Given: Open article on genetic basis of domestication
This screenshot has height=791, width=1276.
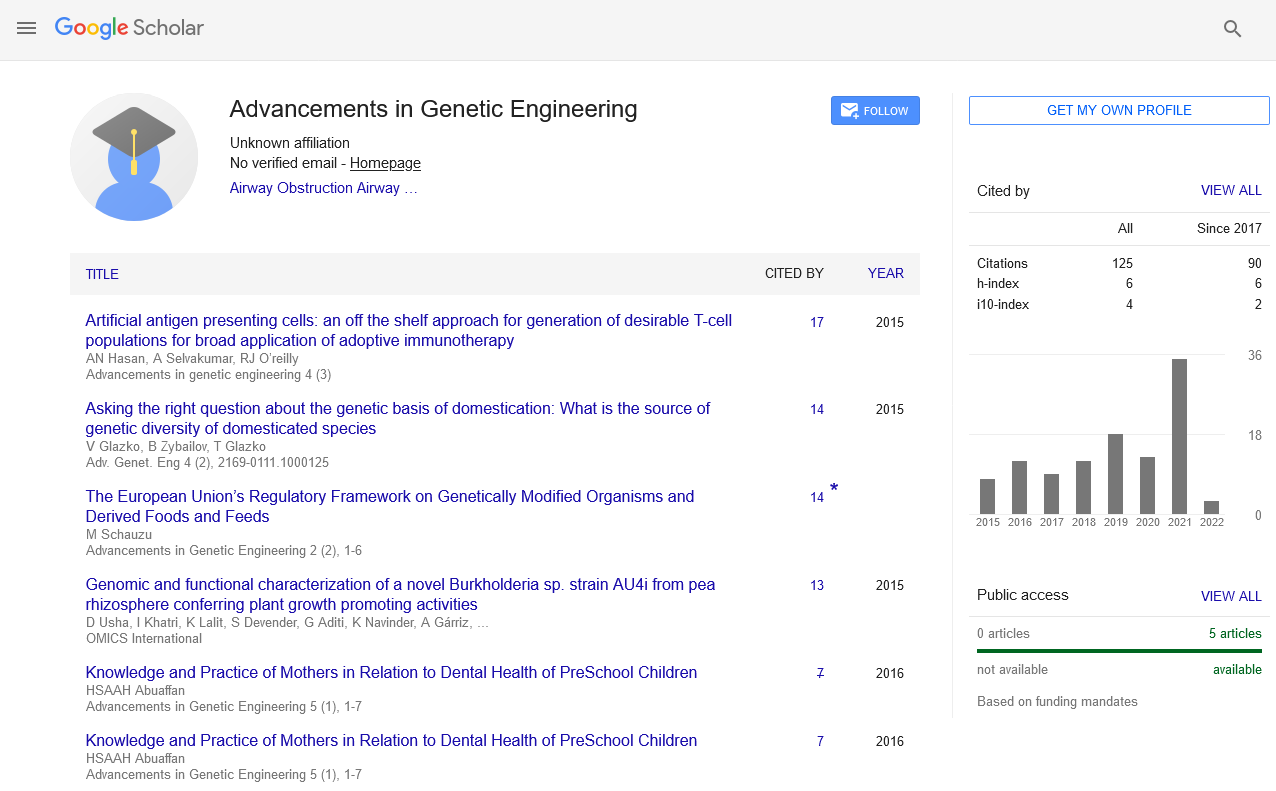Looking at the screenshot, I should pyautogui.click(x=398, y=419).
